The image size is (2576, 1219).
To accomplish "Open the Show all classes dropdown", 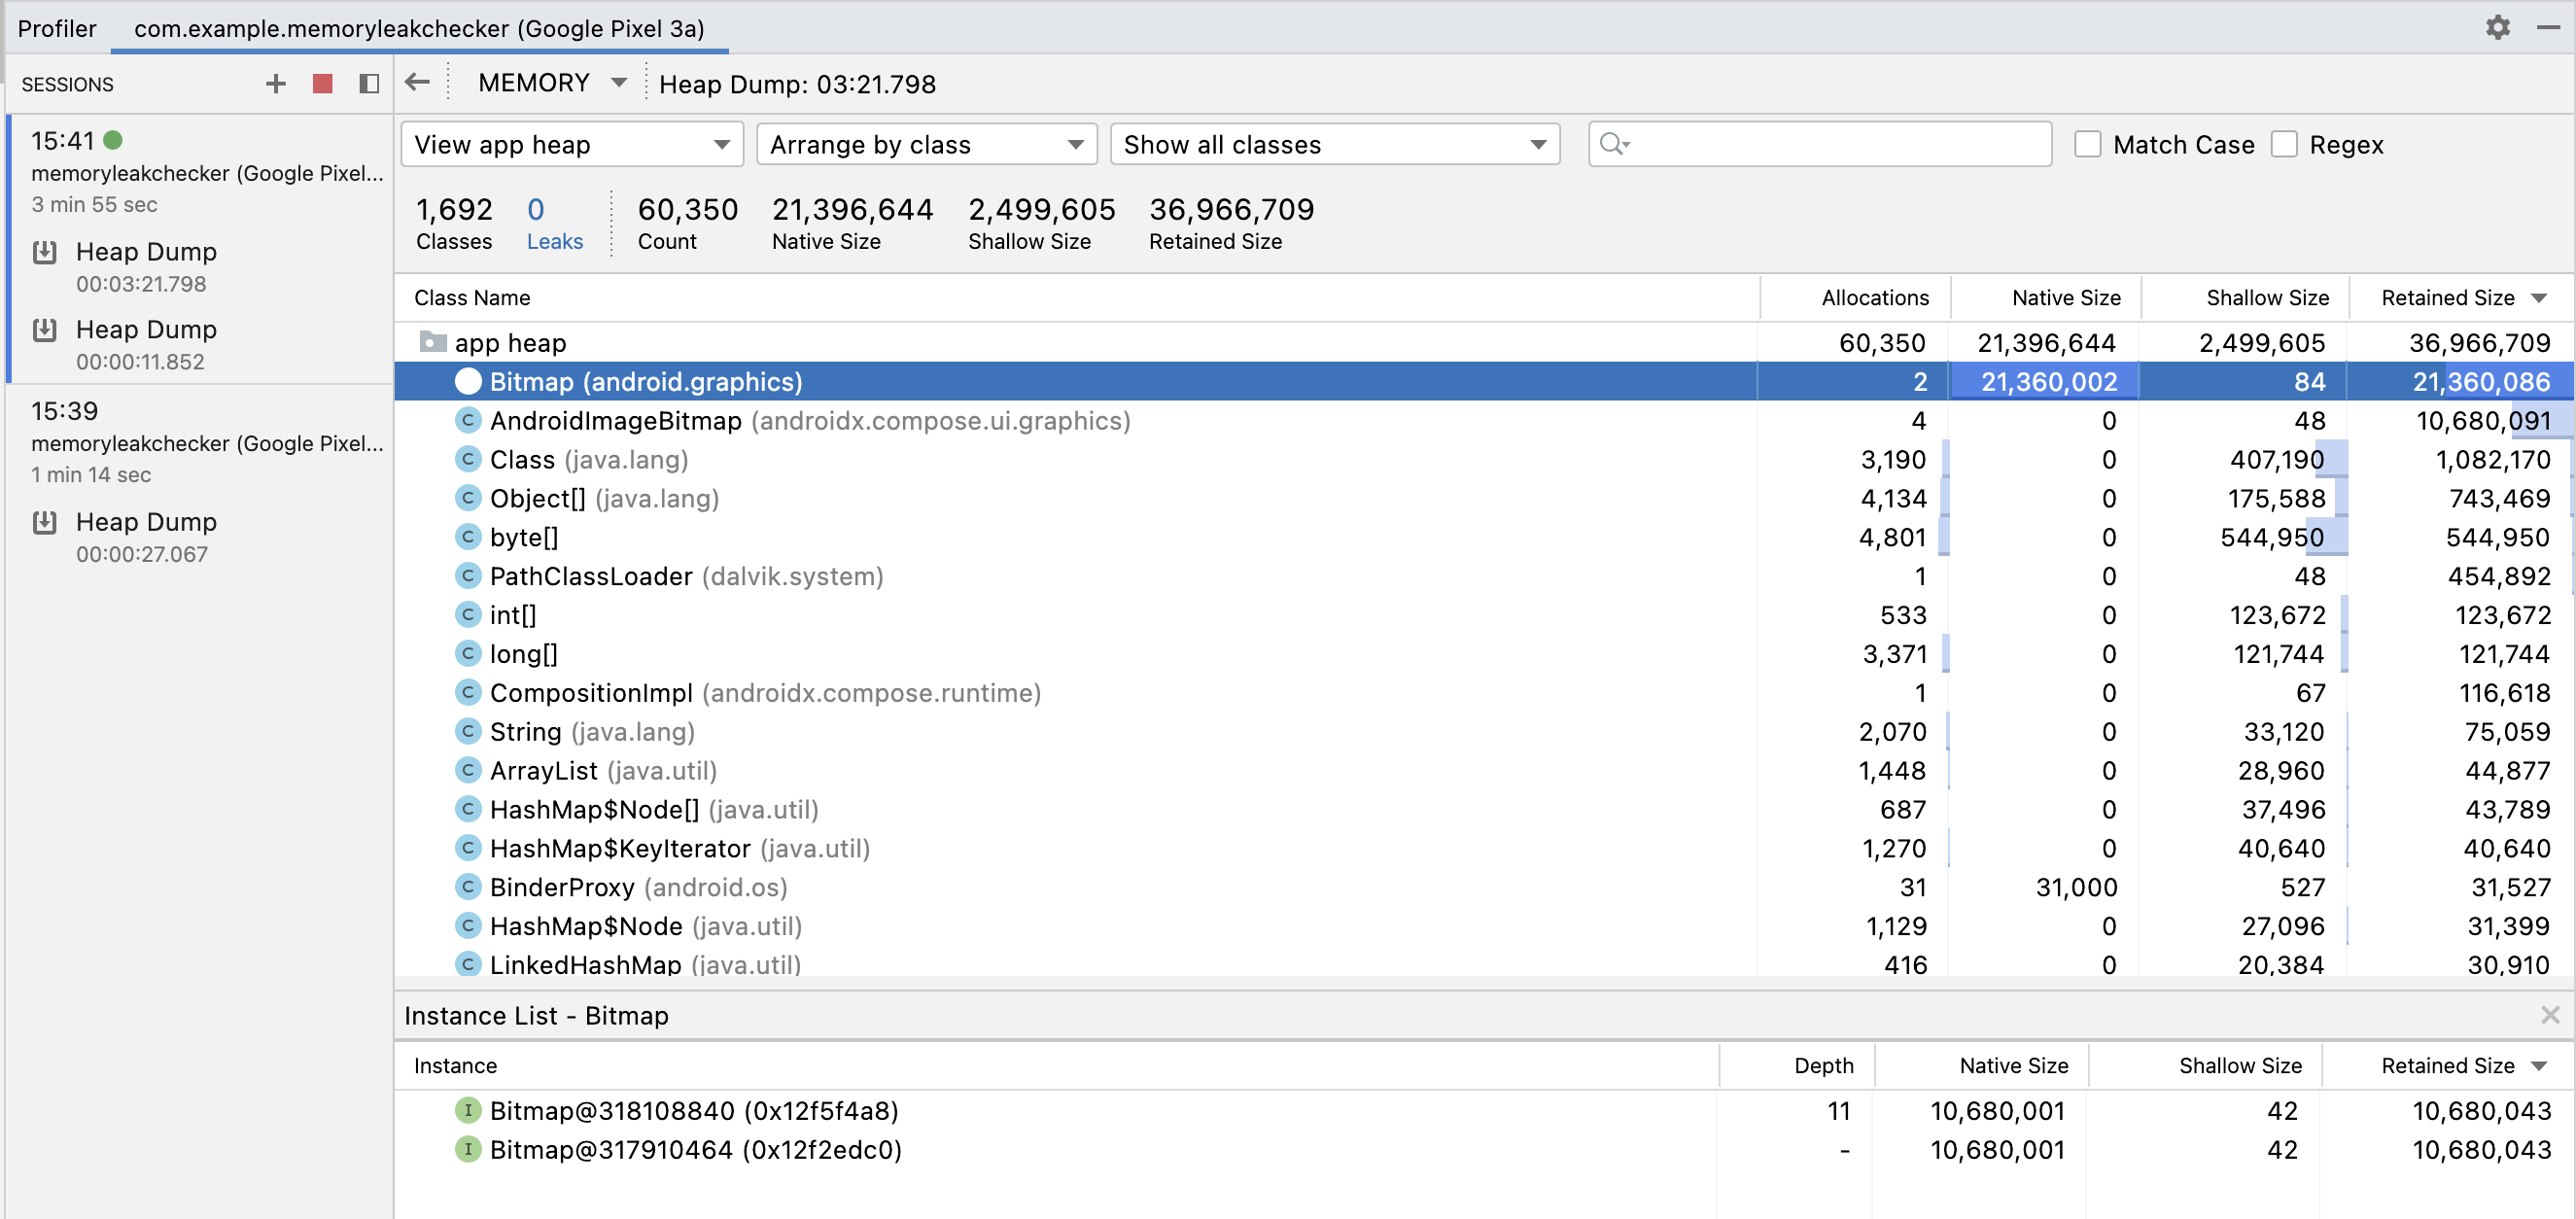I will pos(1334,145).
